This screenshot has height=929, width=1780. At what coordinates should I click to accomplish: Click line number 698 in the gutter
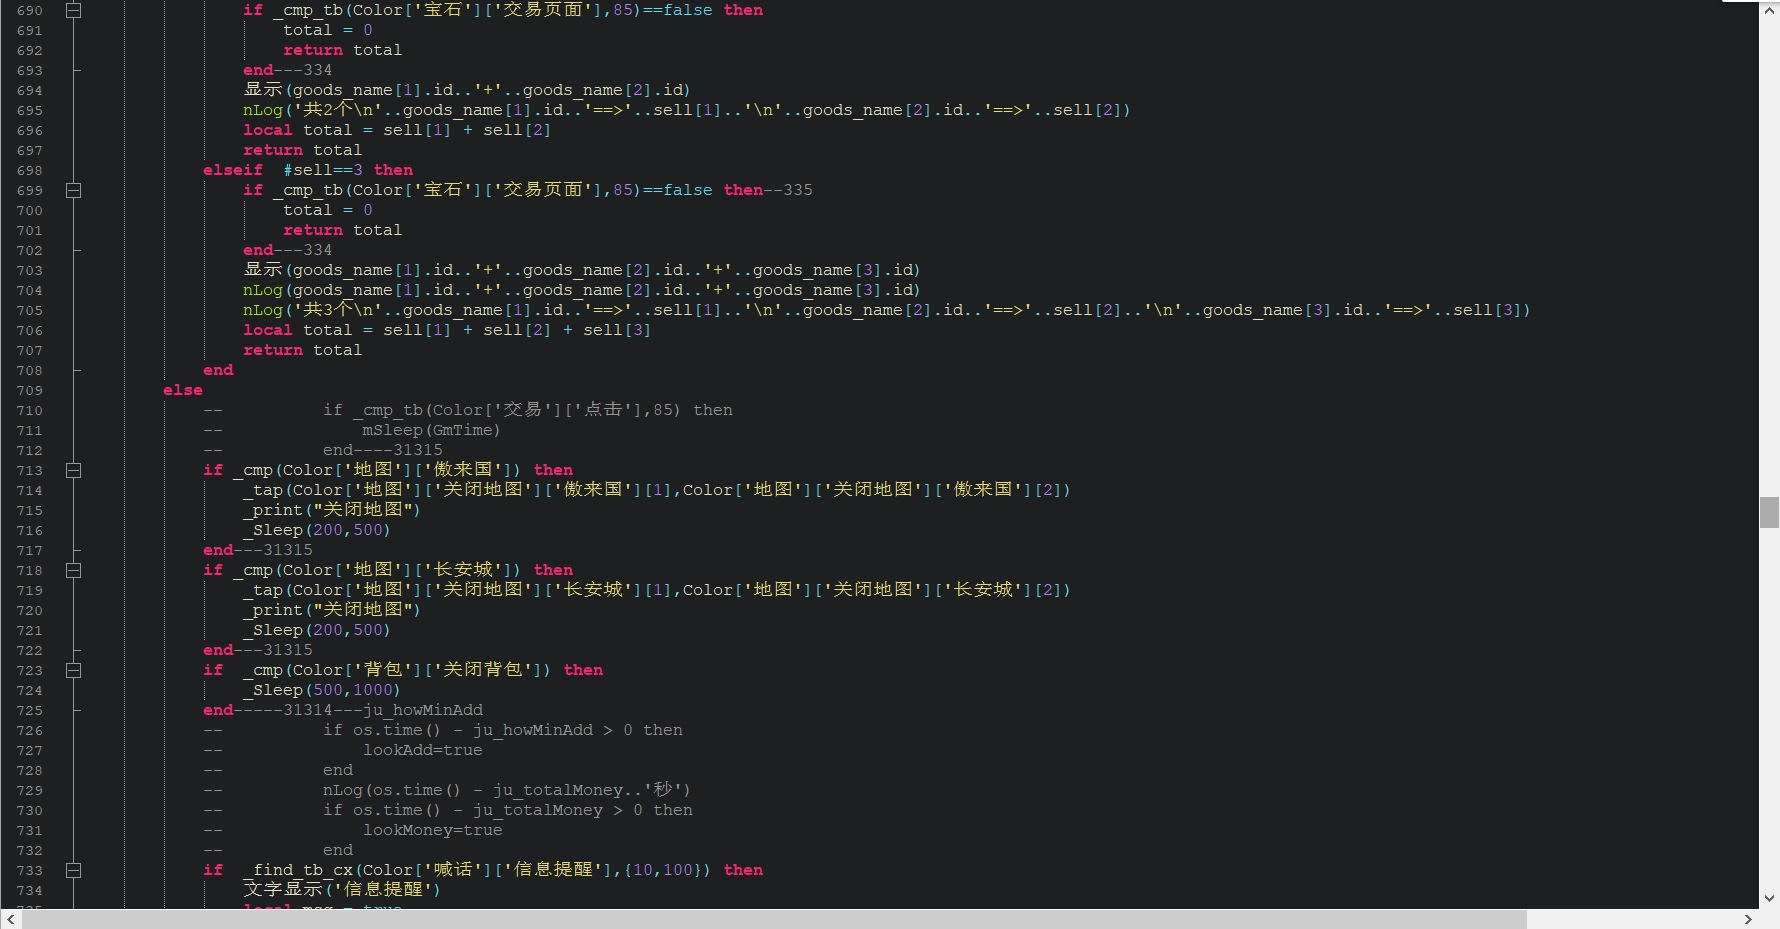point(30,170)
